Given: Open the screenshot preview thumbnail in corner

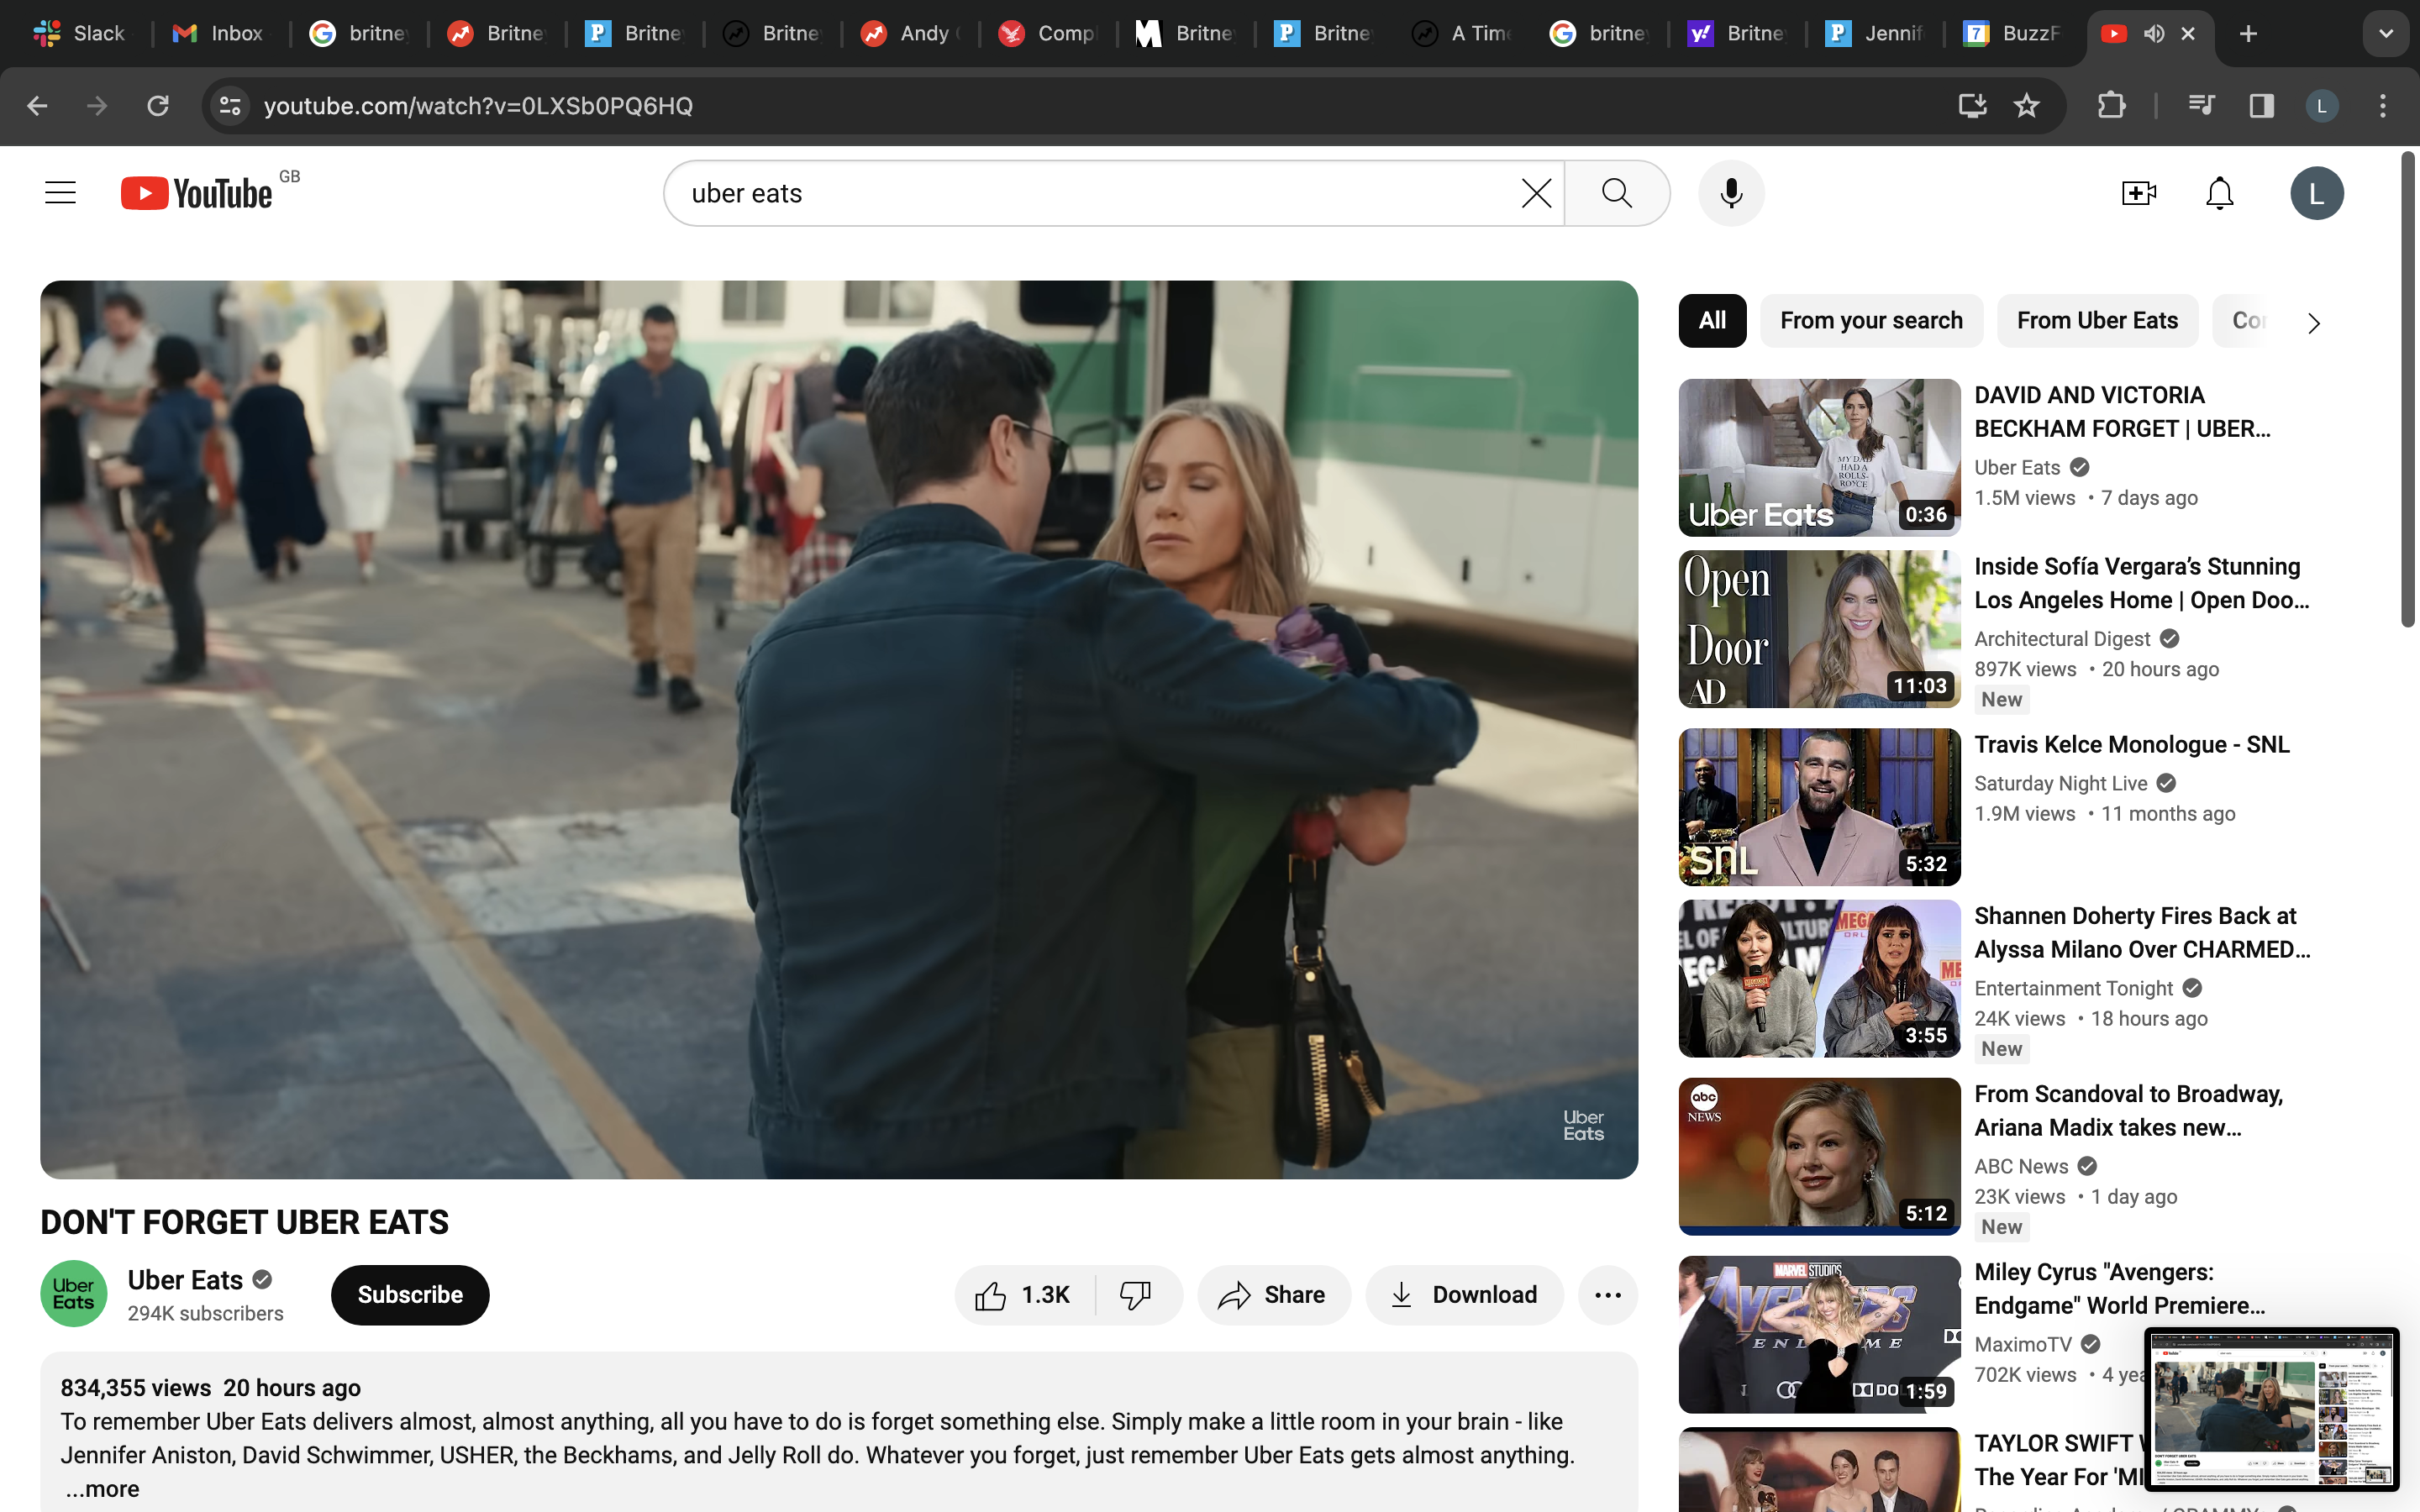Looking at the screenshot, I should tap(2271, 1410).
